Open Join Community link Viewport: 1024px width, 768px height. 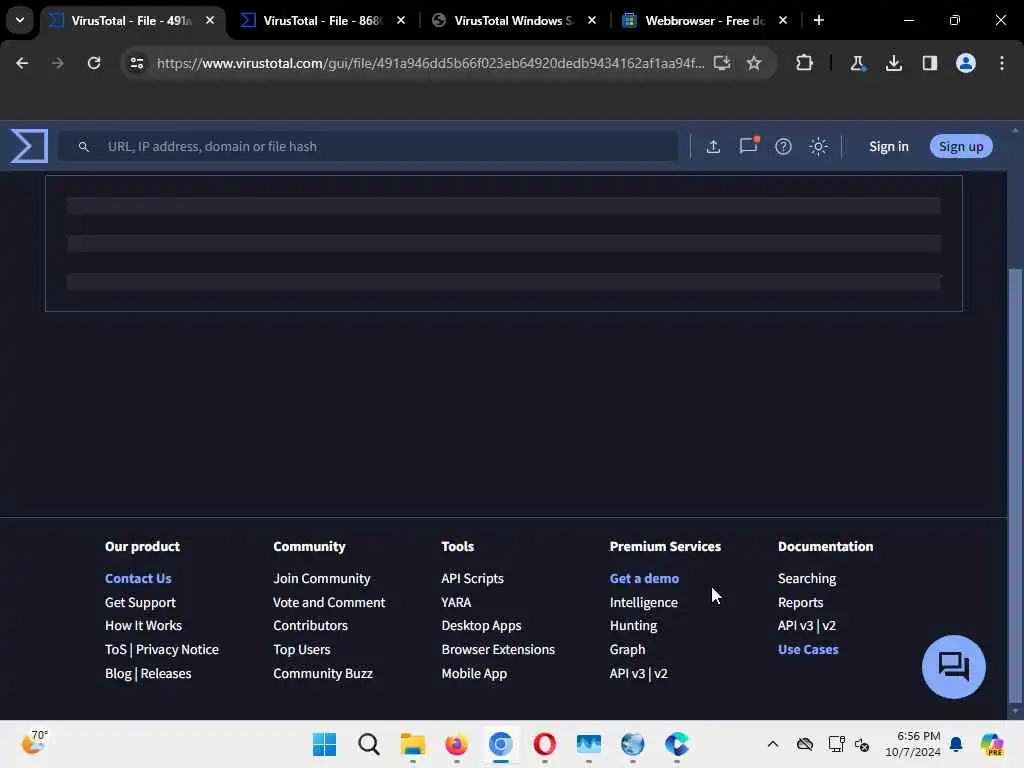click(321, 578)
